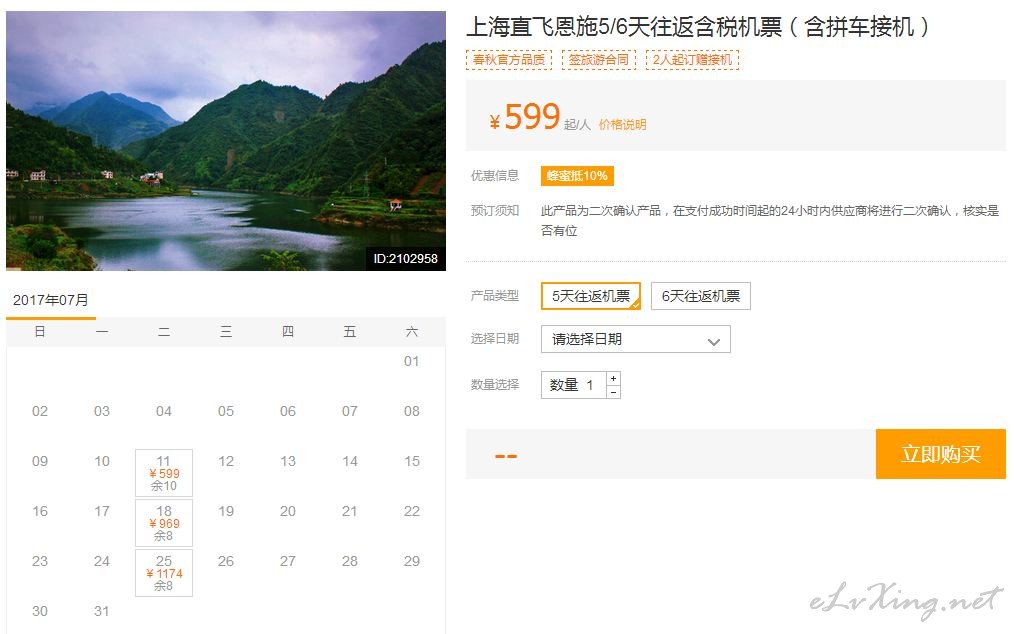The image size is (1014, 634).
Task: Click the 立即购买 buy now button
Action: [940, 454]
